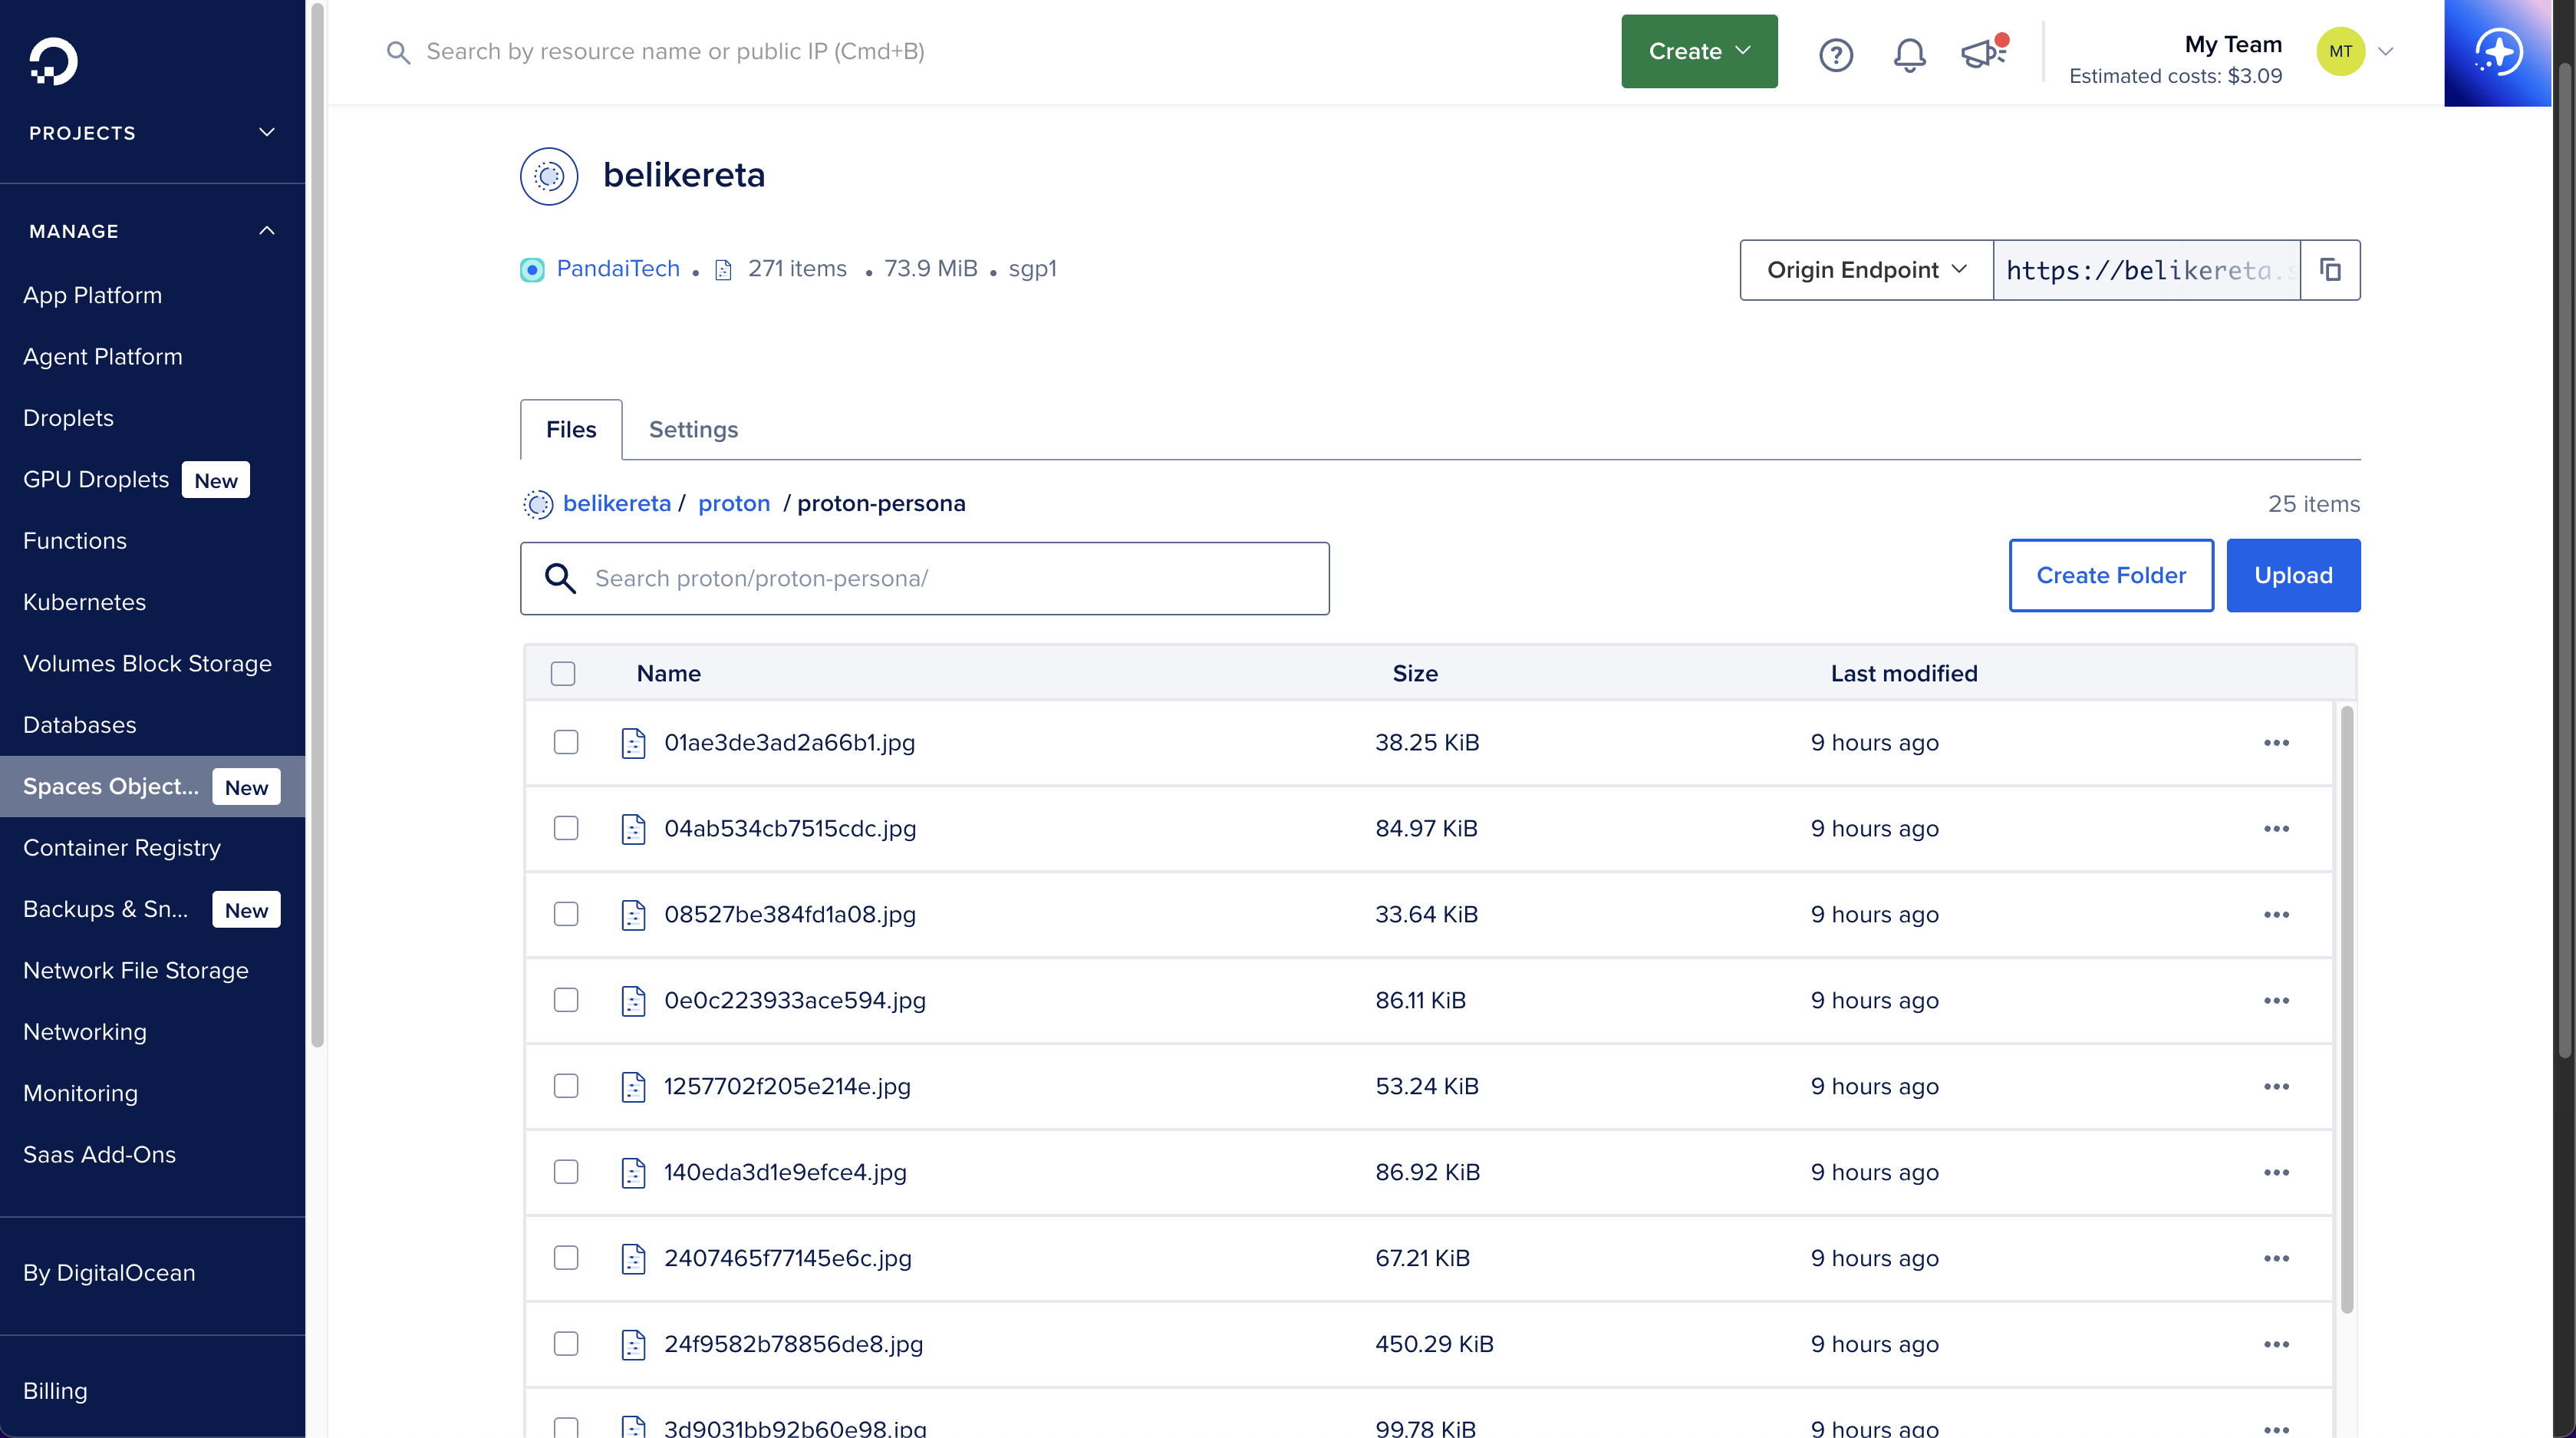Screen dimensions: 2576x1438
Task: Click file icon of 08527be384fd1a08.jpg
Action: pyautogui.click(x=633, y=915)
